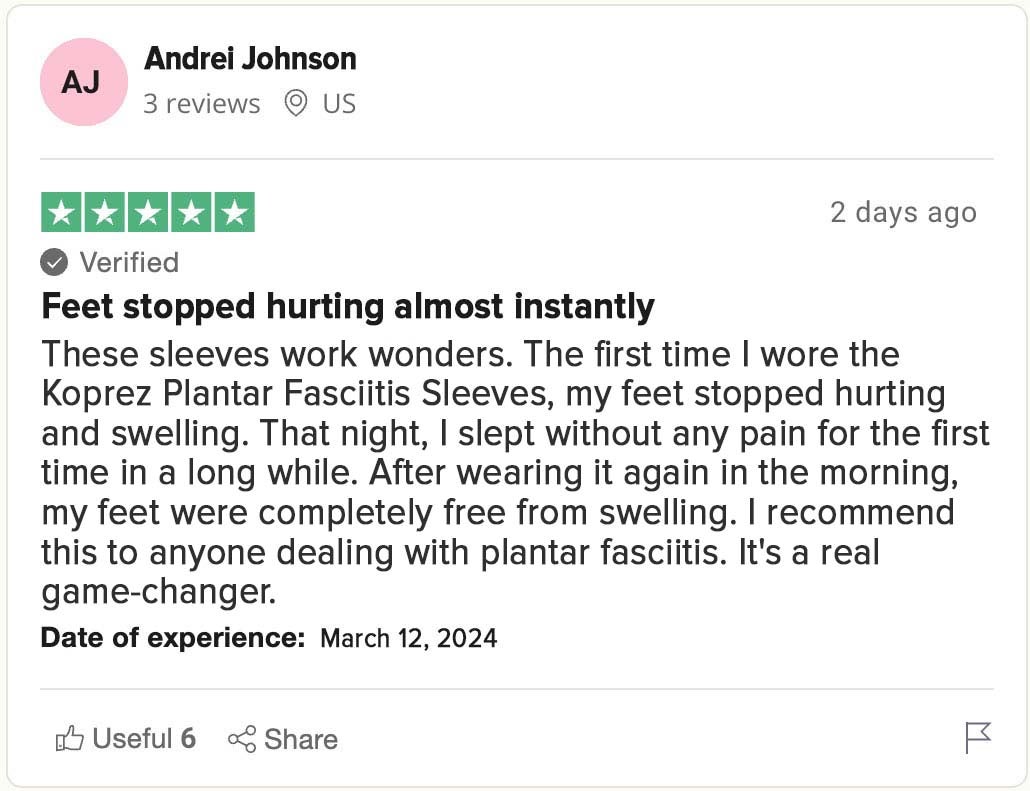Report review using the flag icon

coord(978,738)
